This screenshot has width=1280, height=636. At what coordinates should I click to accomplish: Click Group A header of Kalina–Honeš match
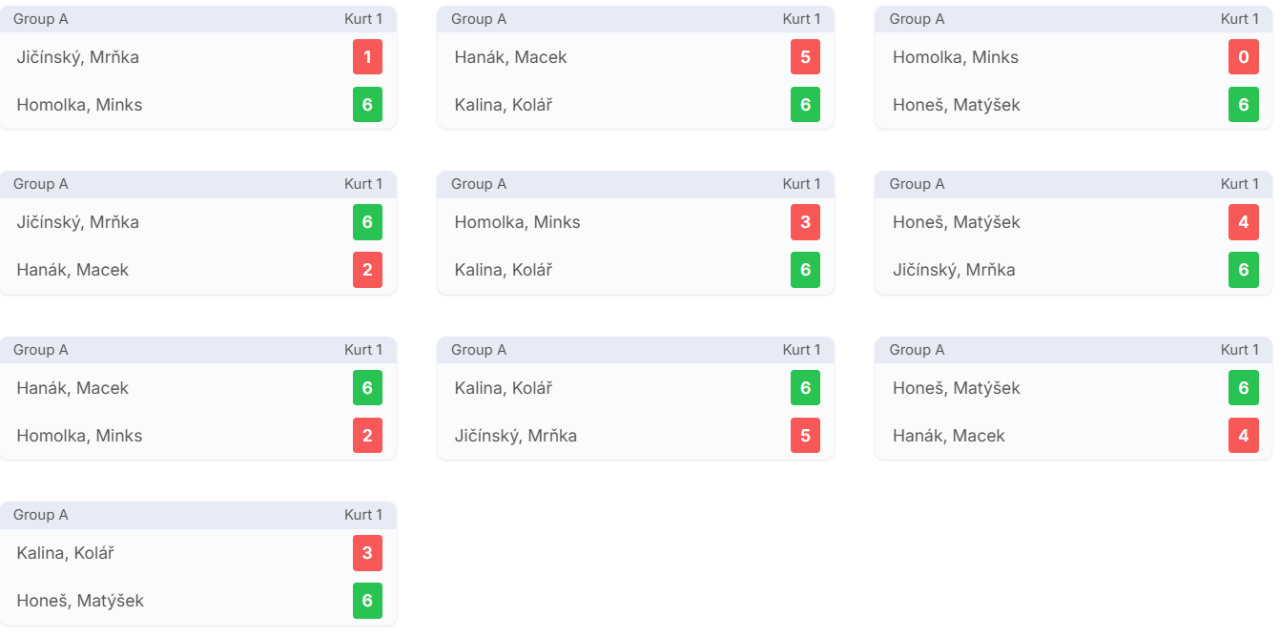41,515
